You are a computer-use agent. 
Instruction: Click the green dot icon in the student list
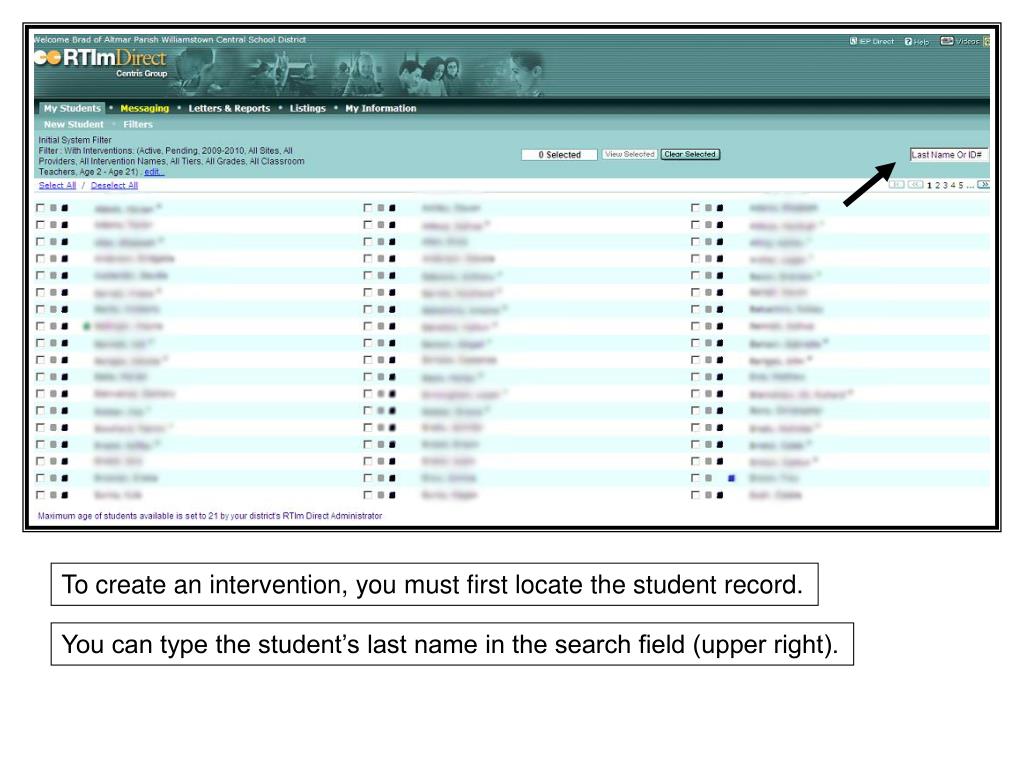point(87,326)
